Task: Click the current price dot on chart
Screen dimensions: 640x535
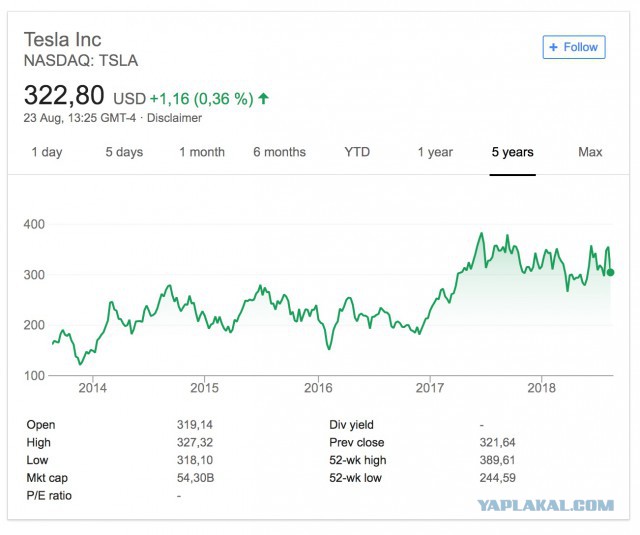Action: 610,272
